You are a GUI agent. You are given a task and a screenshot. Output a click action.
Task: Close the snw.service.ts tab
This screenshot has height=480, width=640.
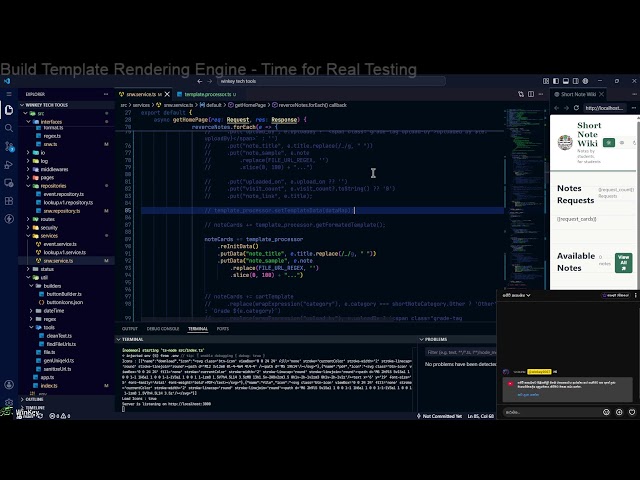pyautogui.click(x=167, y=94)
